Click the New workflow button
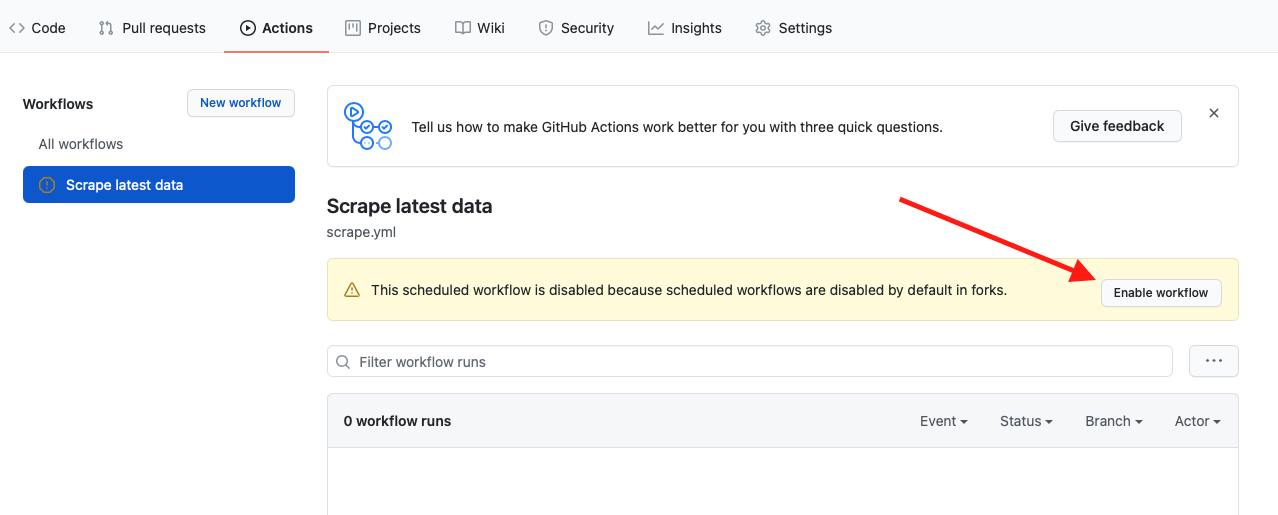The height and width of the screenshot is (515, 1278). tap(241, 103)
